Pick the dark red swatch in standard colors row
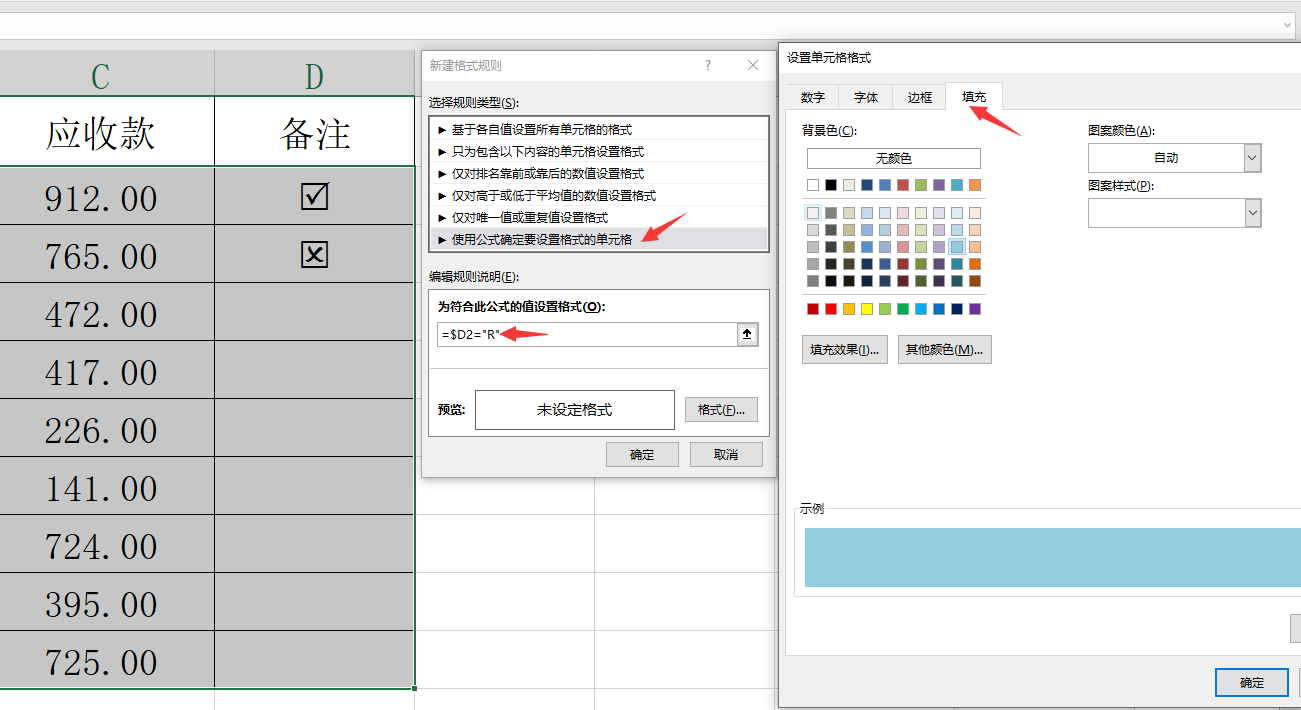The image size is (1301, 710). tap(813, 309)
